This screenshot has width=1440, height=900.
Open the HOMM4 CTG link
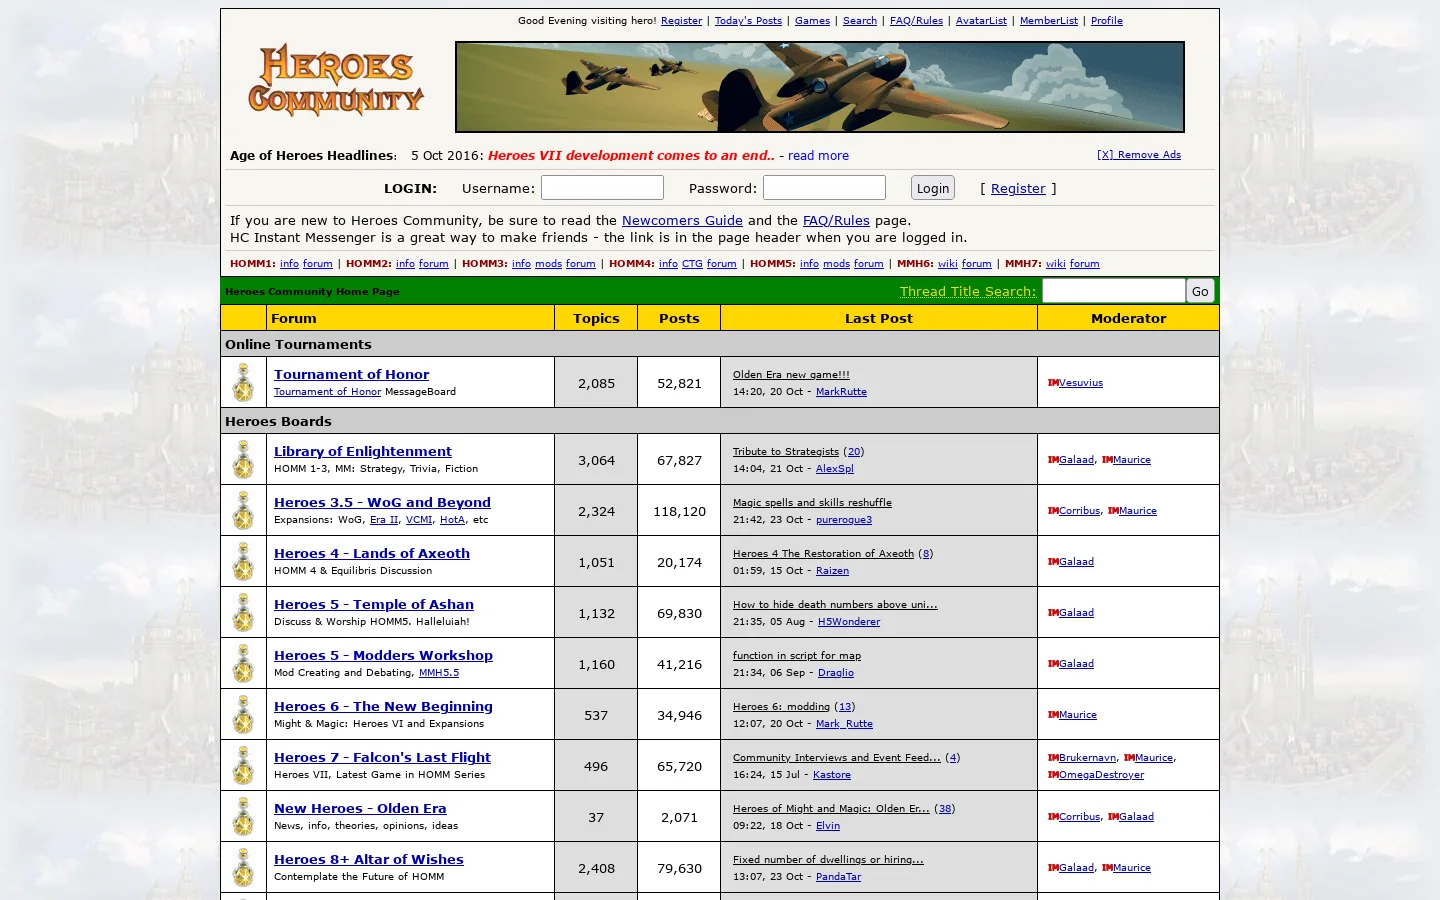pyautogui.click(x=692, y=264)
